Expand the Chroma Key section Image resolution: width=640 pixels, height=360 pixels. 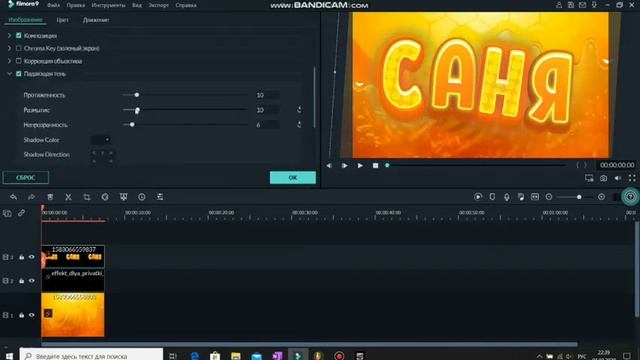(9, 48)
